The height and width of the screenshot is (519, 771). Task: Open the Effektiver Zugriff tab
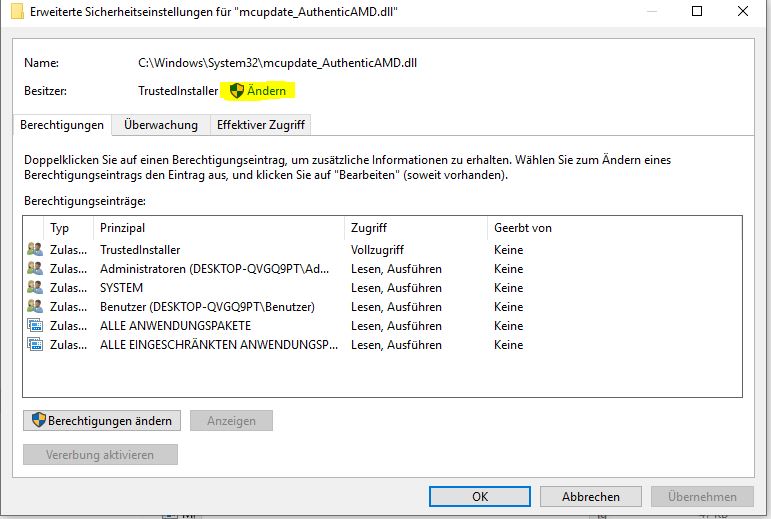[x=261, y=125]
